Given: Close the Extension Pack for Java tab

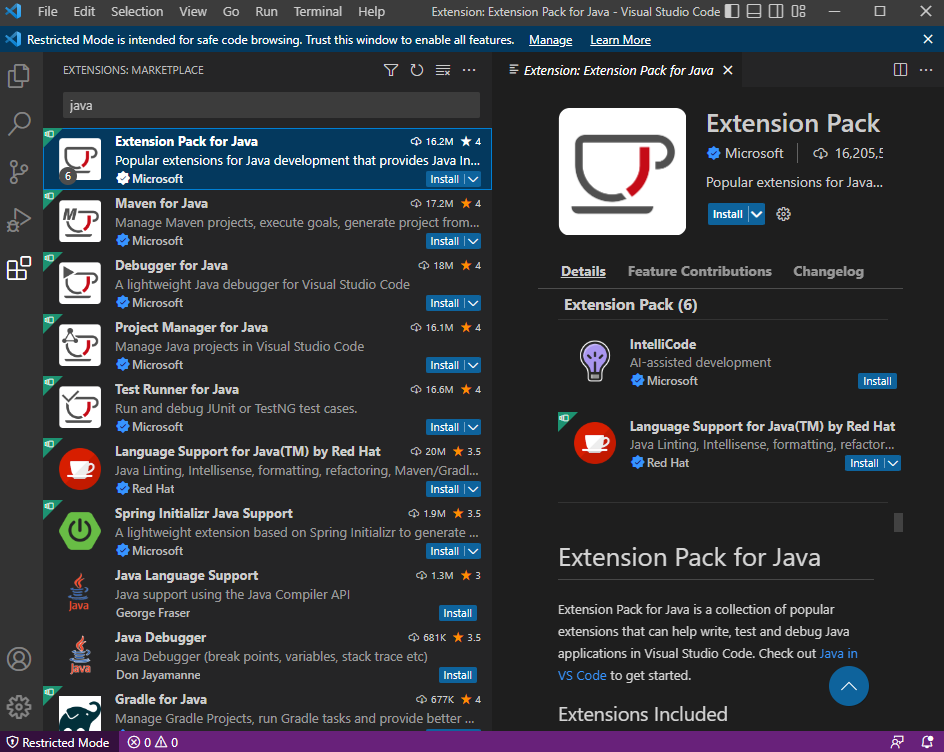Looking at the screenshot, I should (728, 70).
